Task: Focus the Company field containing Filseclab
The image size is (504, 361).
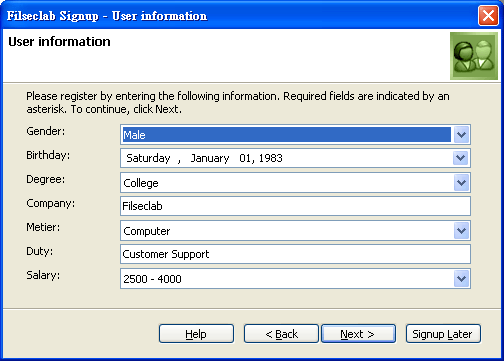Action: tap(295, 206)
